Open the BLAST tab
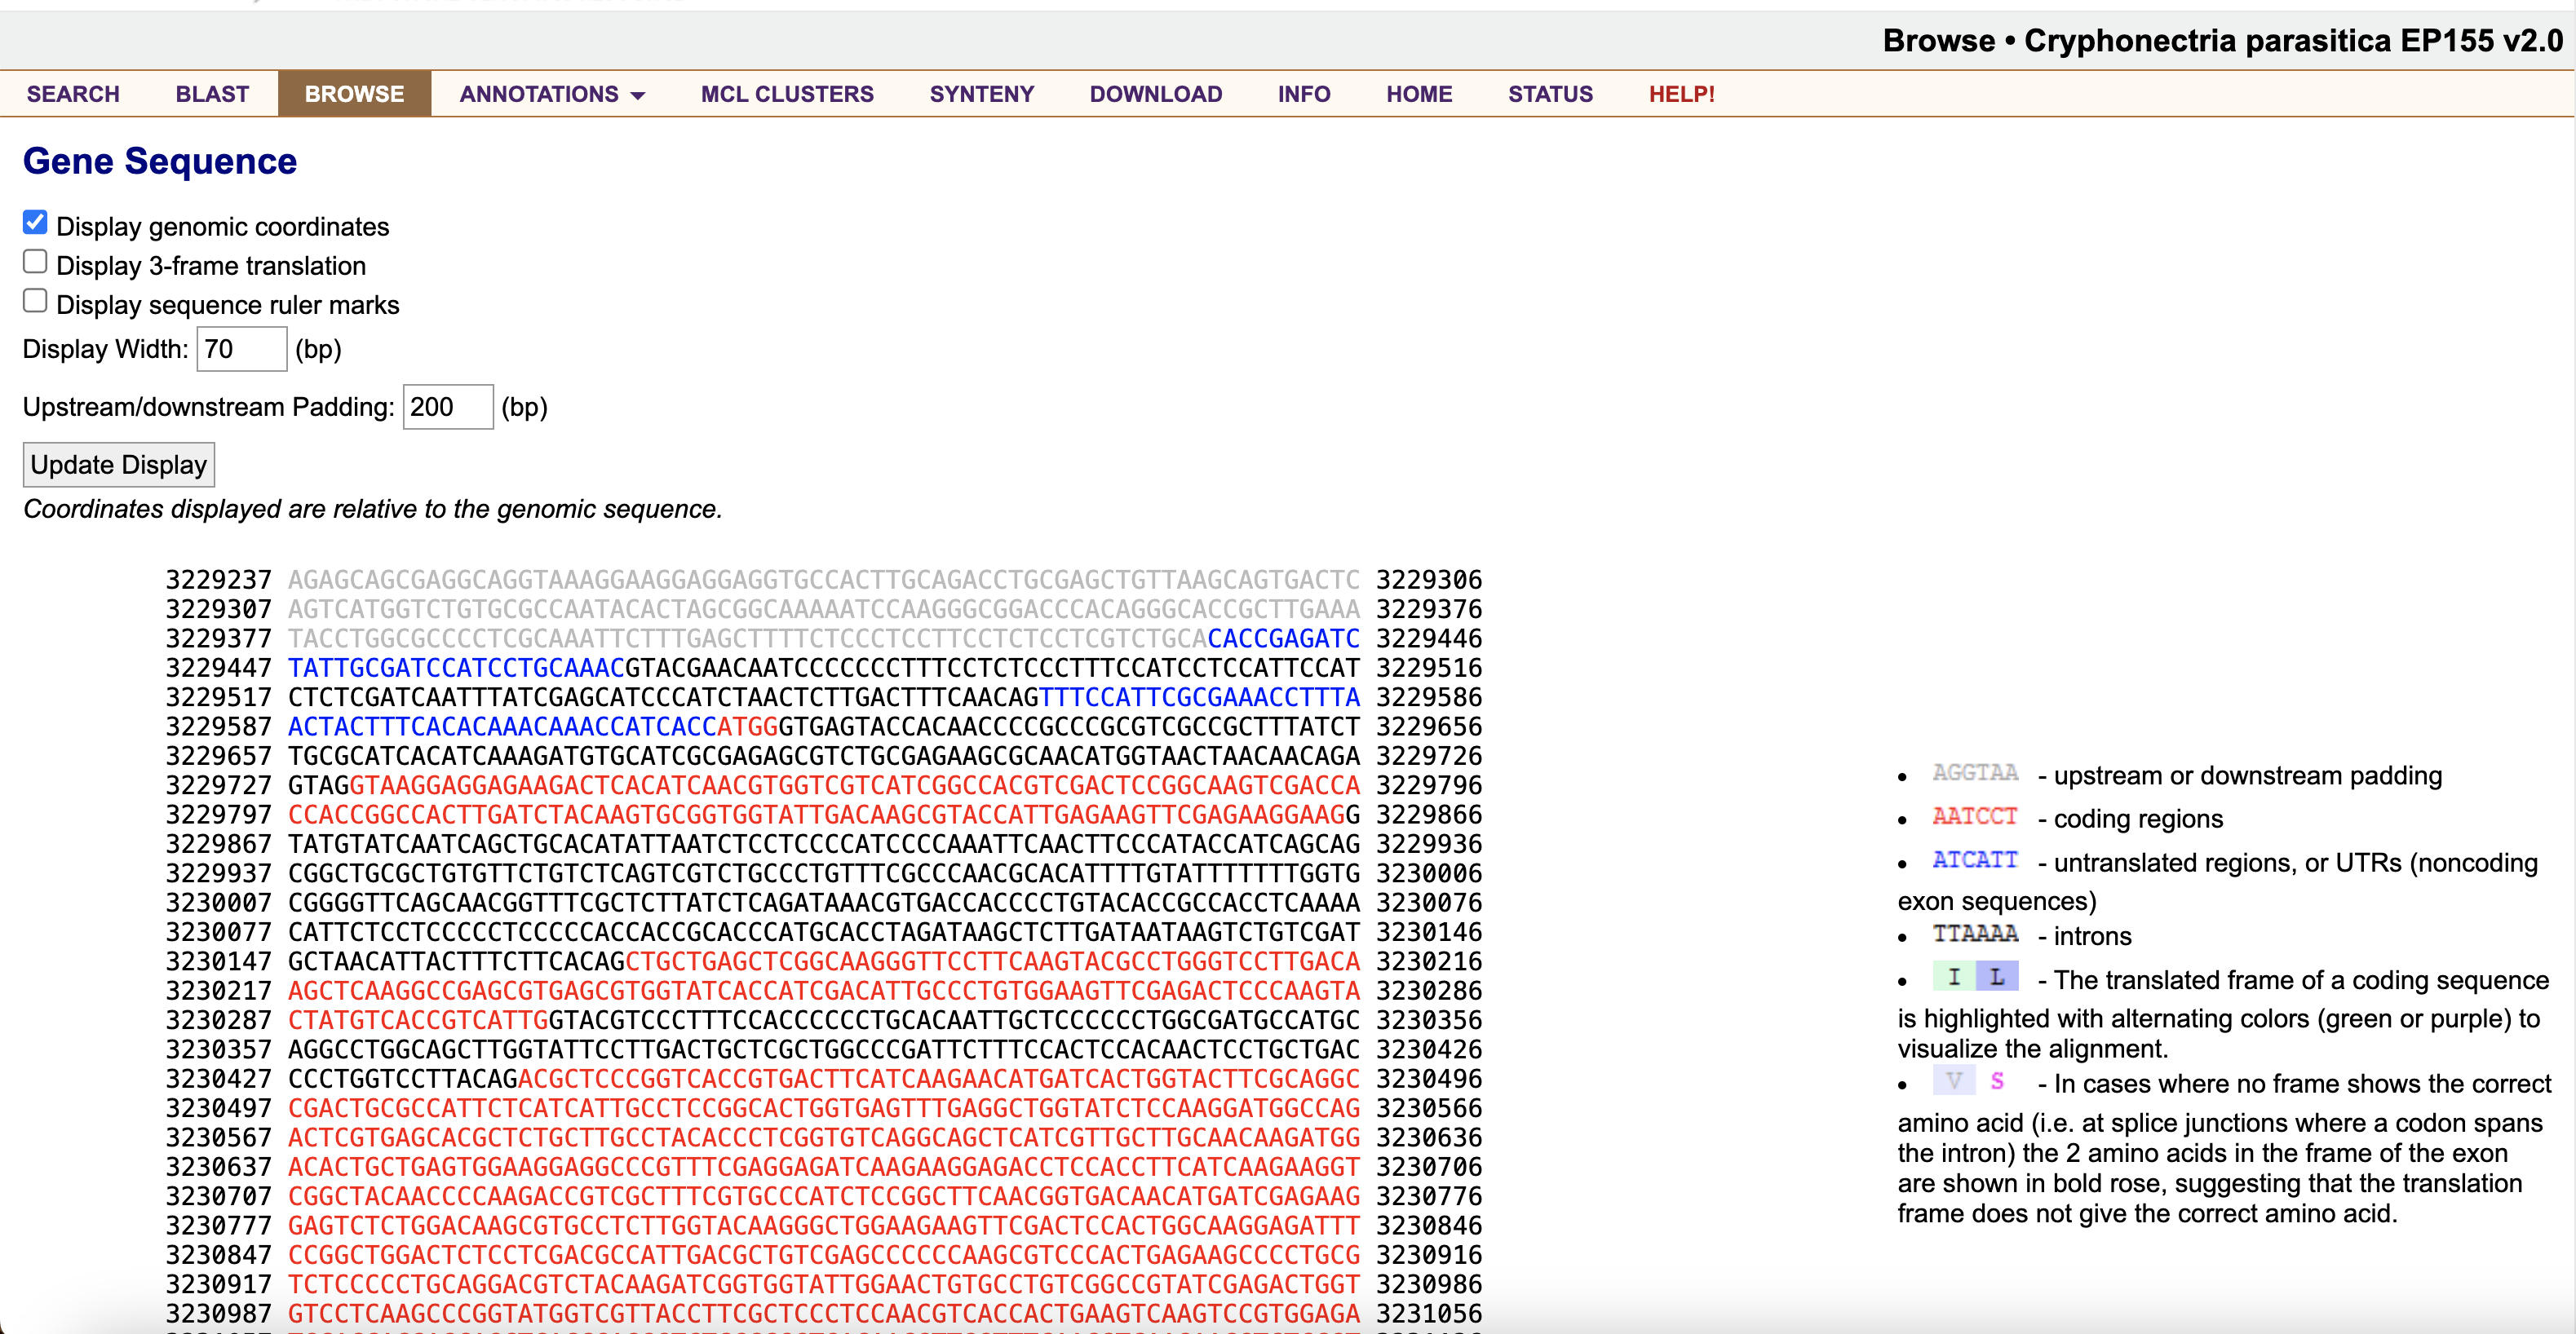Viewport: 2576px width, 1334px height. point(212,94)
